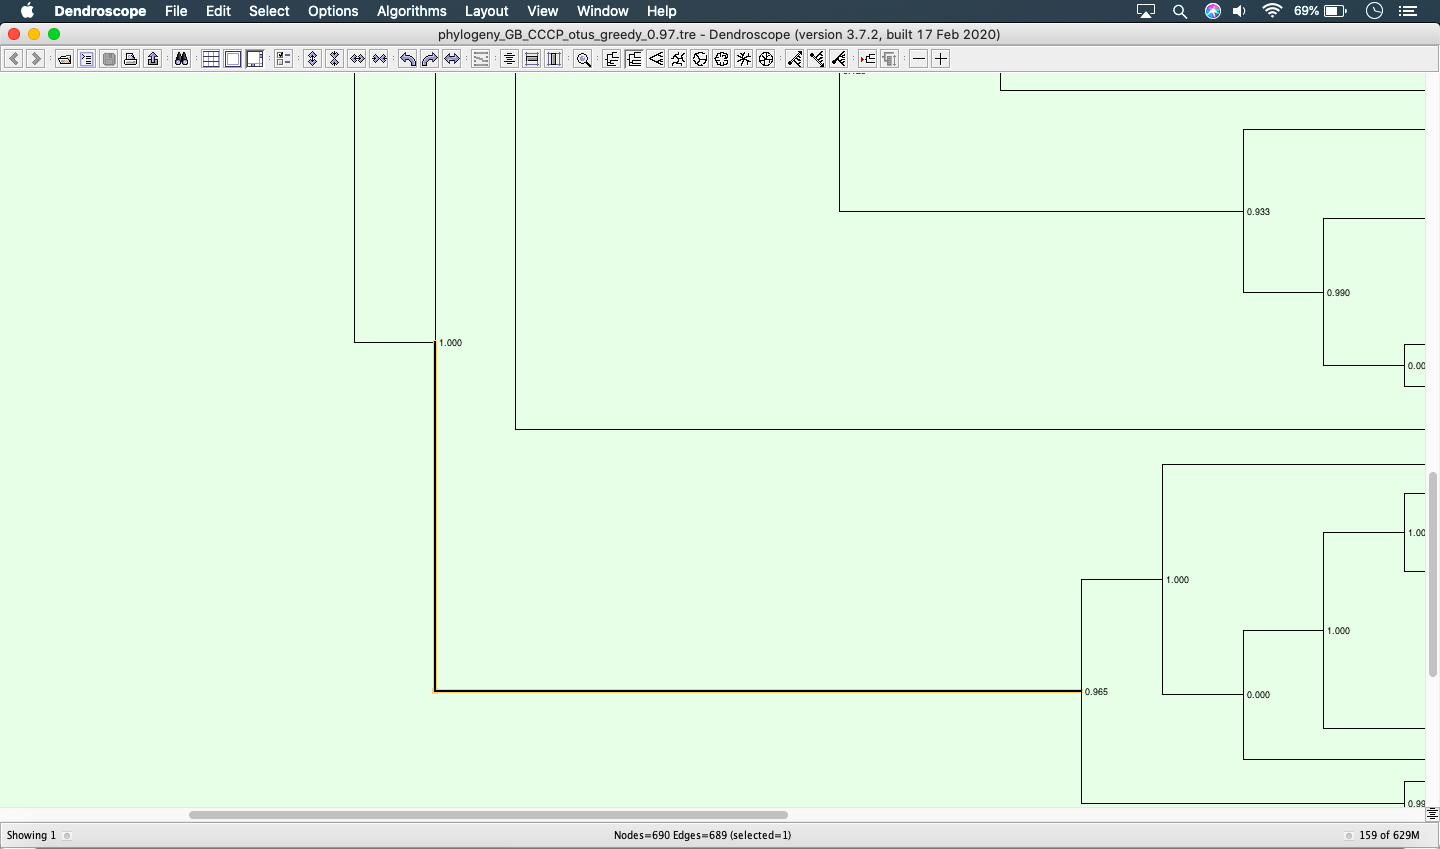Click the Ladderize Random icon
The width and height of the screenshot is (1440, 849).
tap(839, 59)
